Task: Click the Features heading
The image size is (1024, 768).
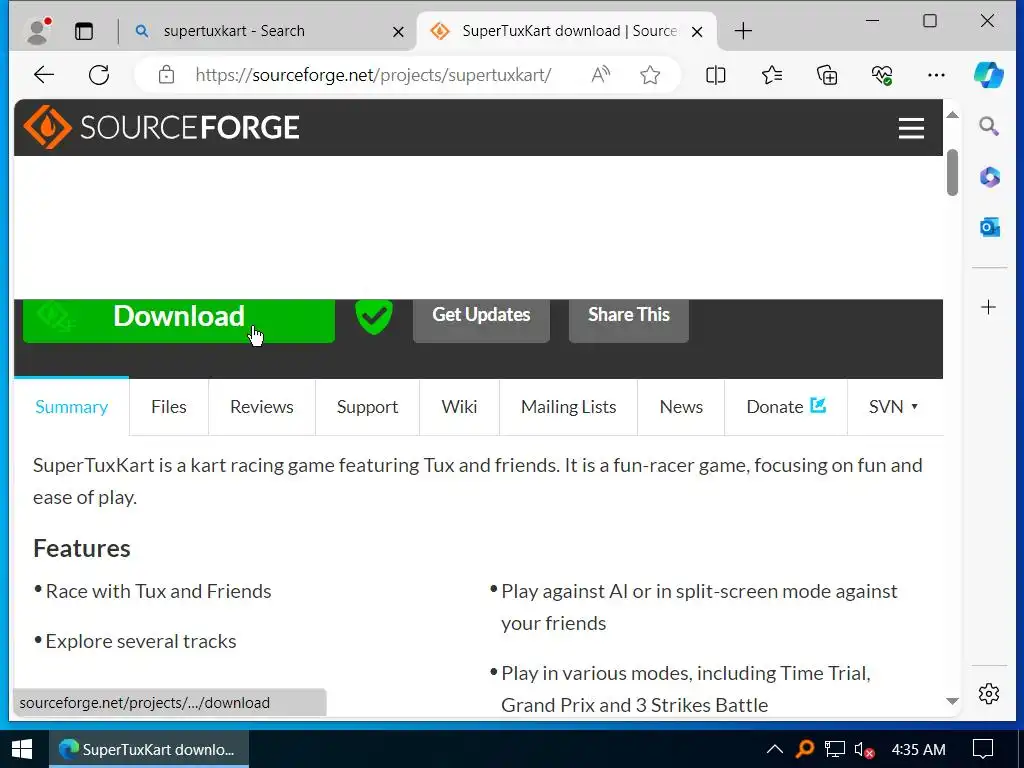Action: (x=82, y=549)
